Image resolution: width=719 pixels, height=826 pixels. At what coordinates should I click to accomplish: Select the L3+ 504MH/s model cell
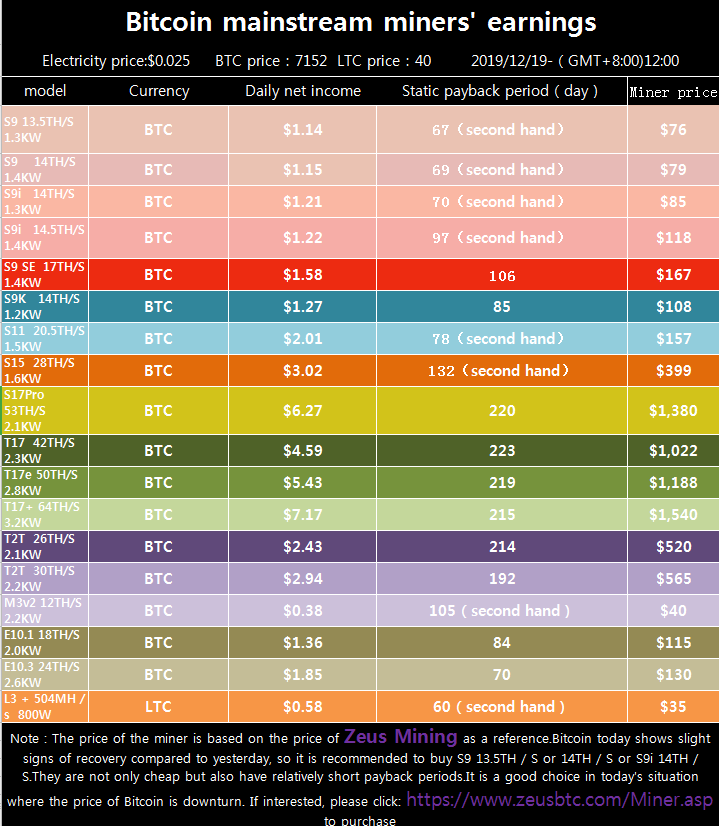tap(45, 706)
